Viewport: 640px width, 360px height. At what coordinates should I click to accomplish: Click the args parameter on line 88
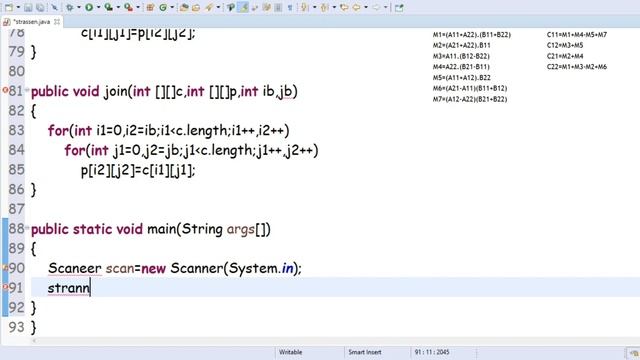click(x=240, y=230)
